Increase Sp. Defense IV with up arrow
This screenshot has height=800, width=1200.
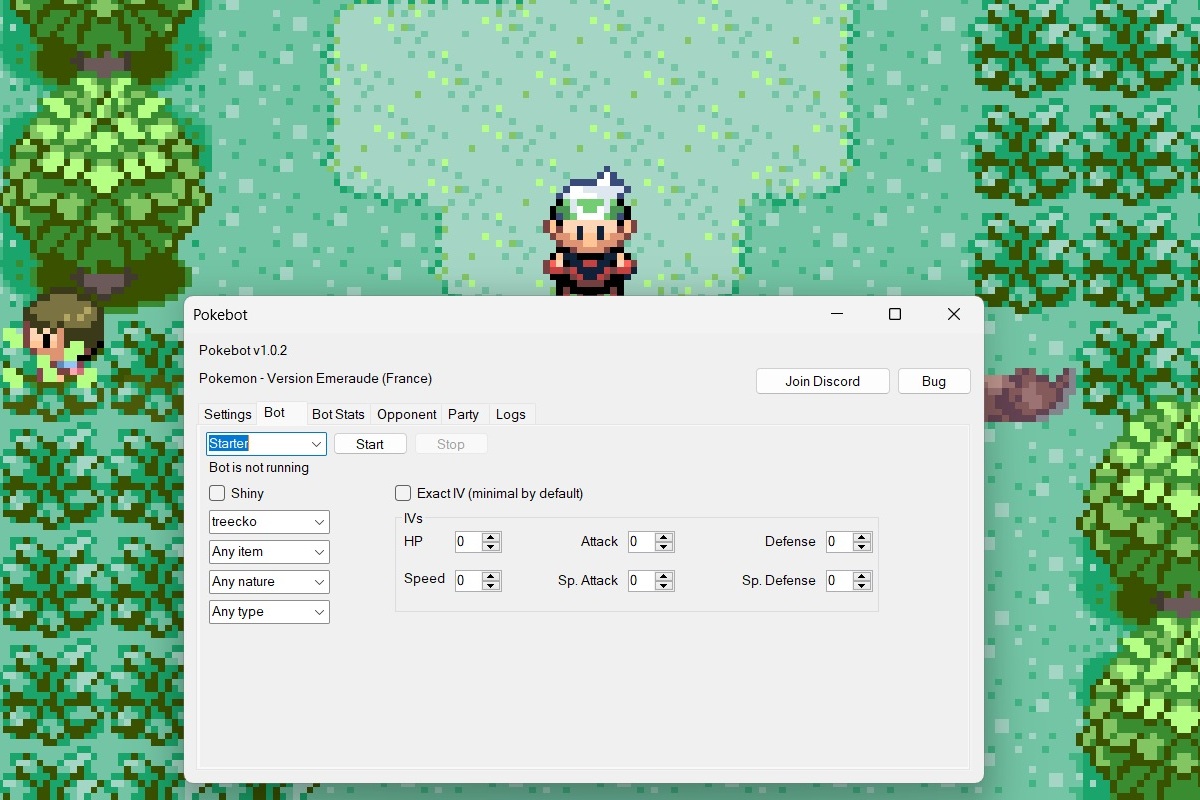tap(862, 575)
